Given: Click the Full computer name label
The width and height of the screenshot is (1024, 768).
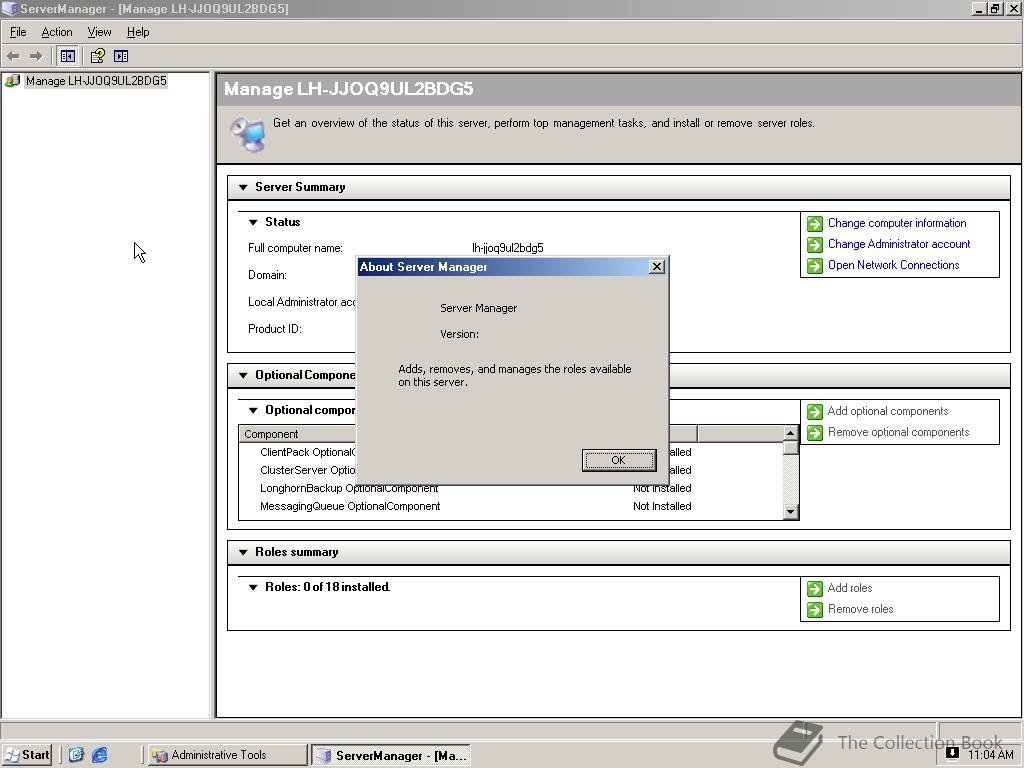Looking at the screenshot, I should pos(295,248).
